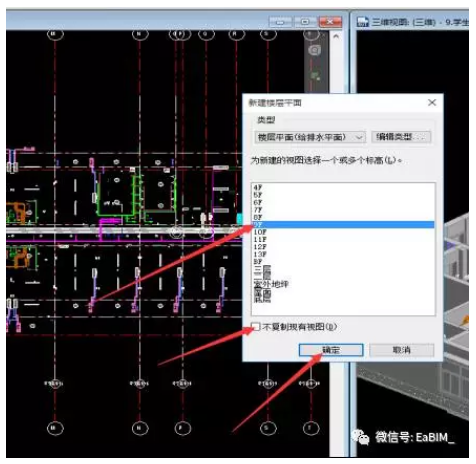The image size is (476, 464).
Task: Click the 编辑类型 button
Action: pos(401,137)
